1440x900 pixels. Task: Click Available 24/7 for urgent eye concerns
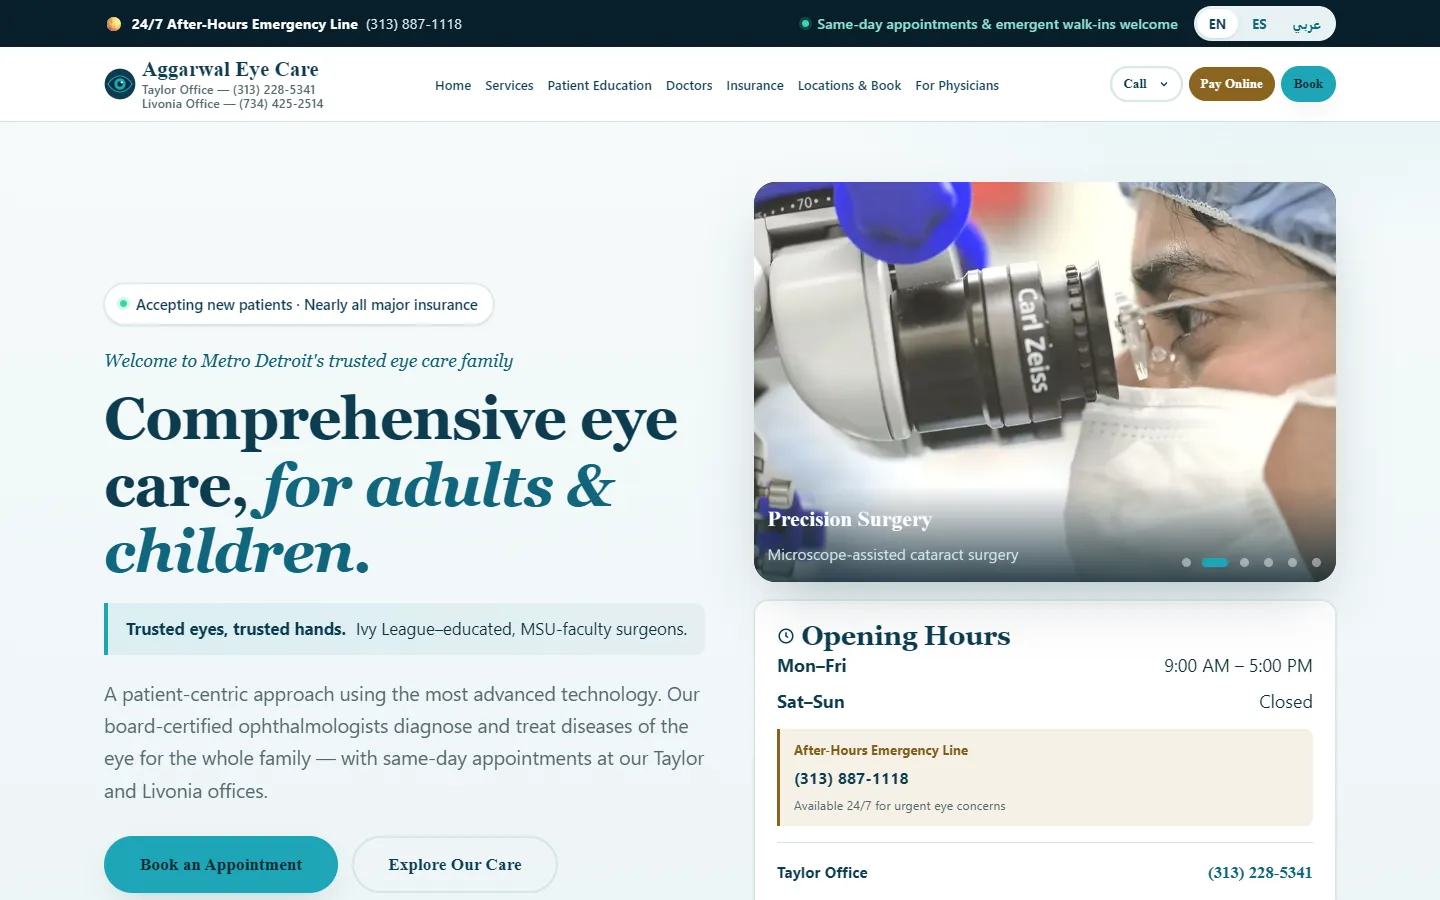click(900, 806)
